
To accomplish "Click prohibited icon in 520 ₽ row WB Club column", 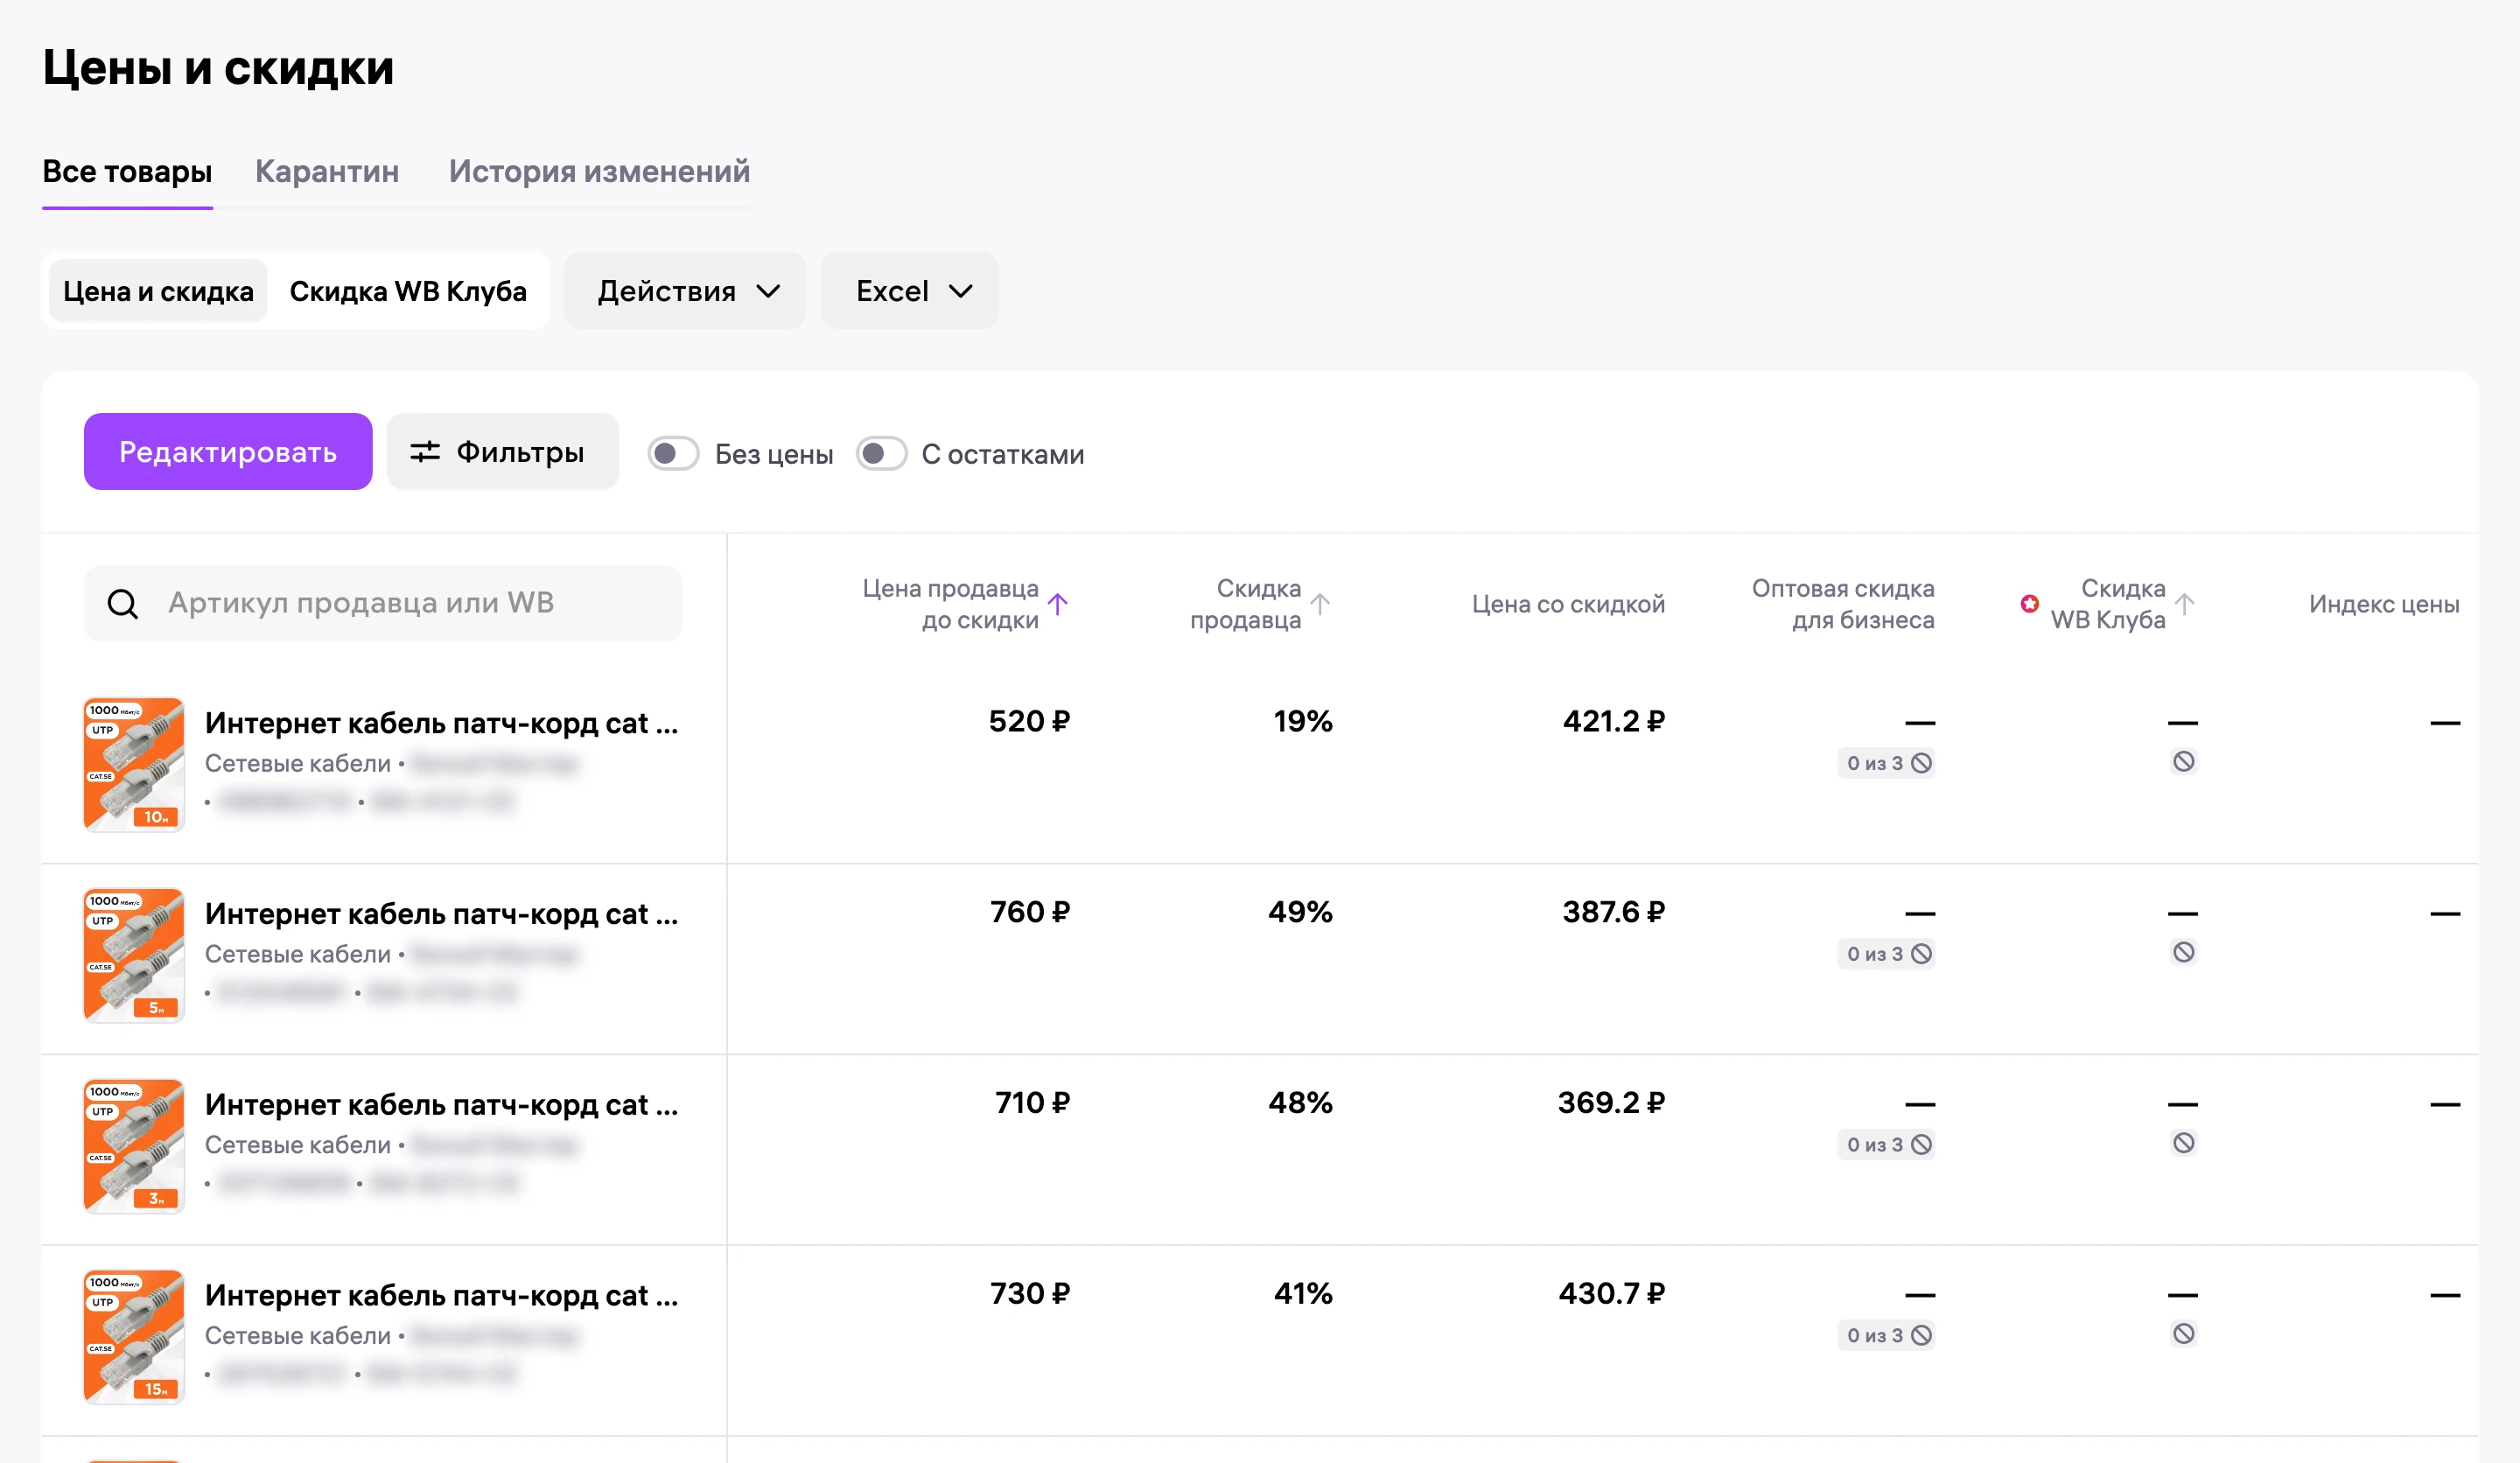I will coord(2184,761).
